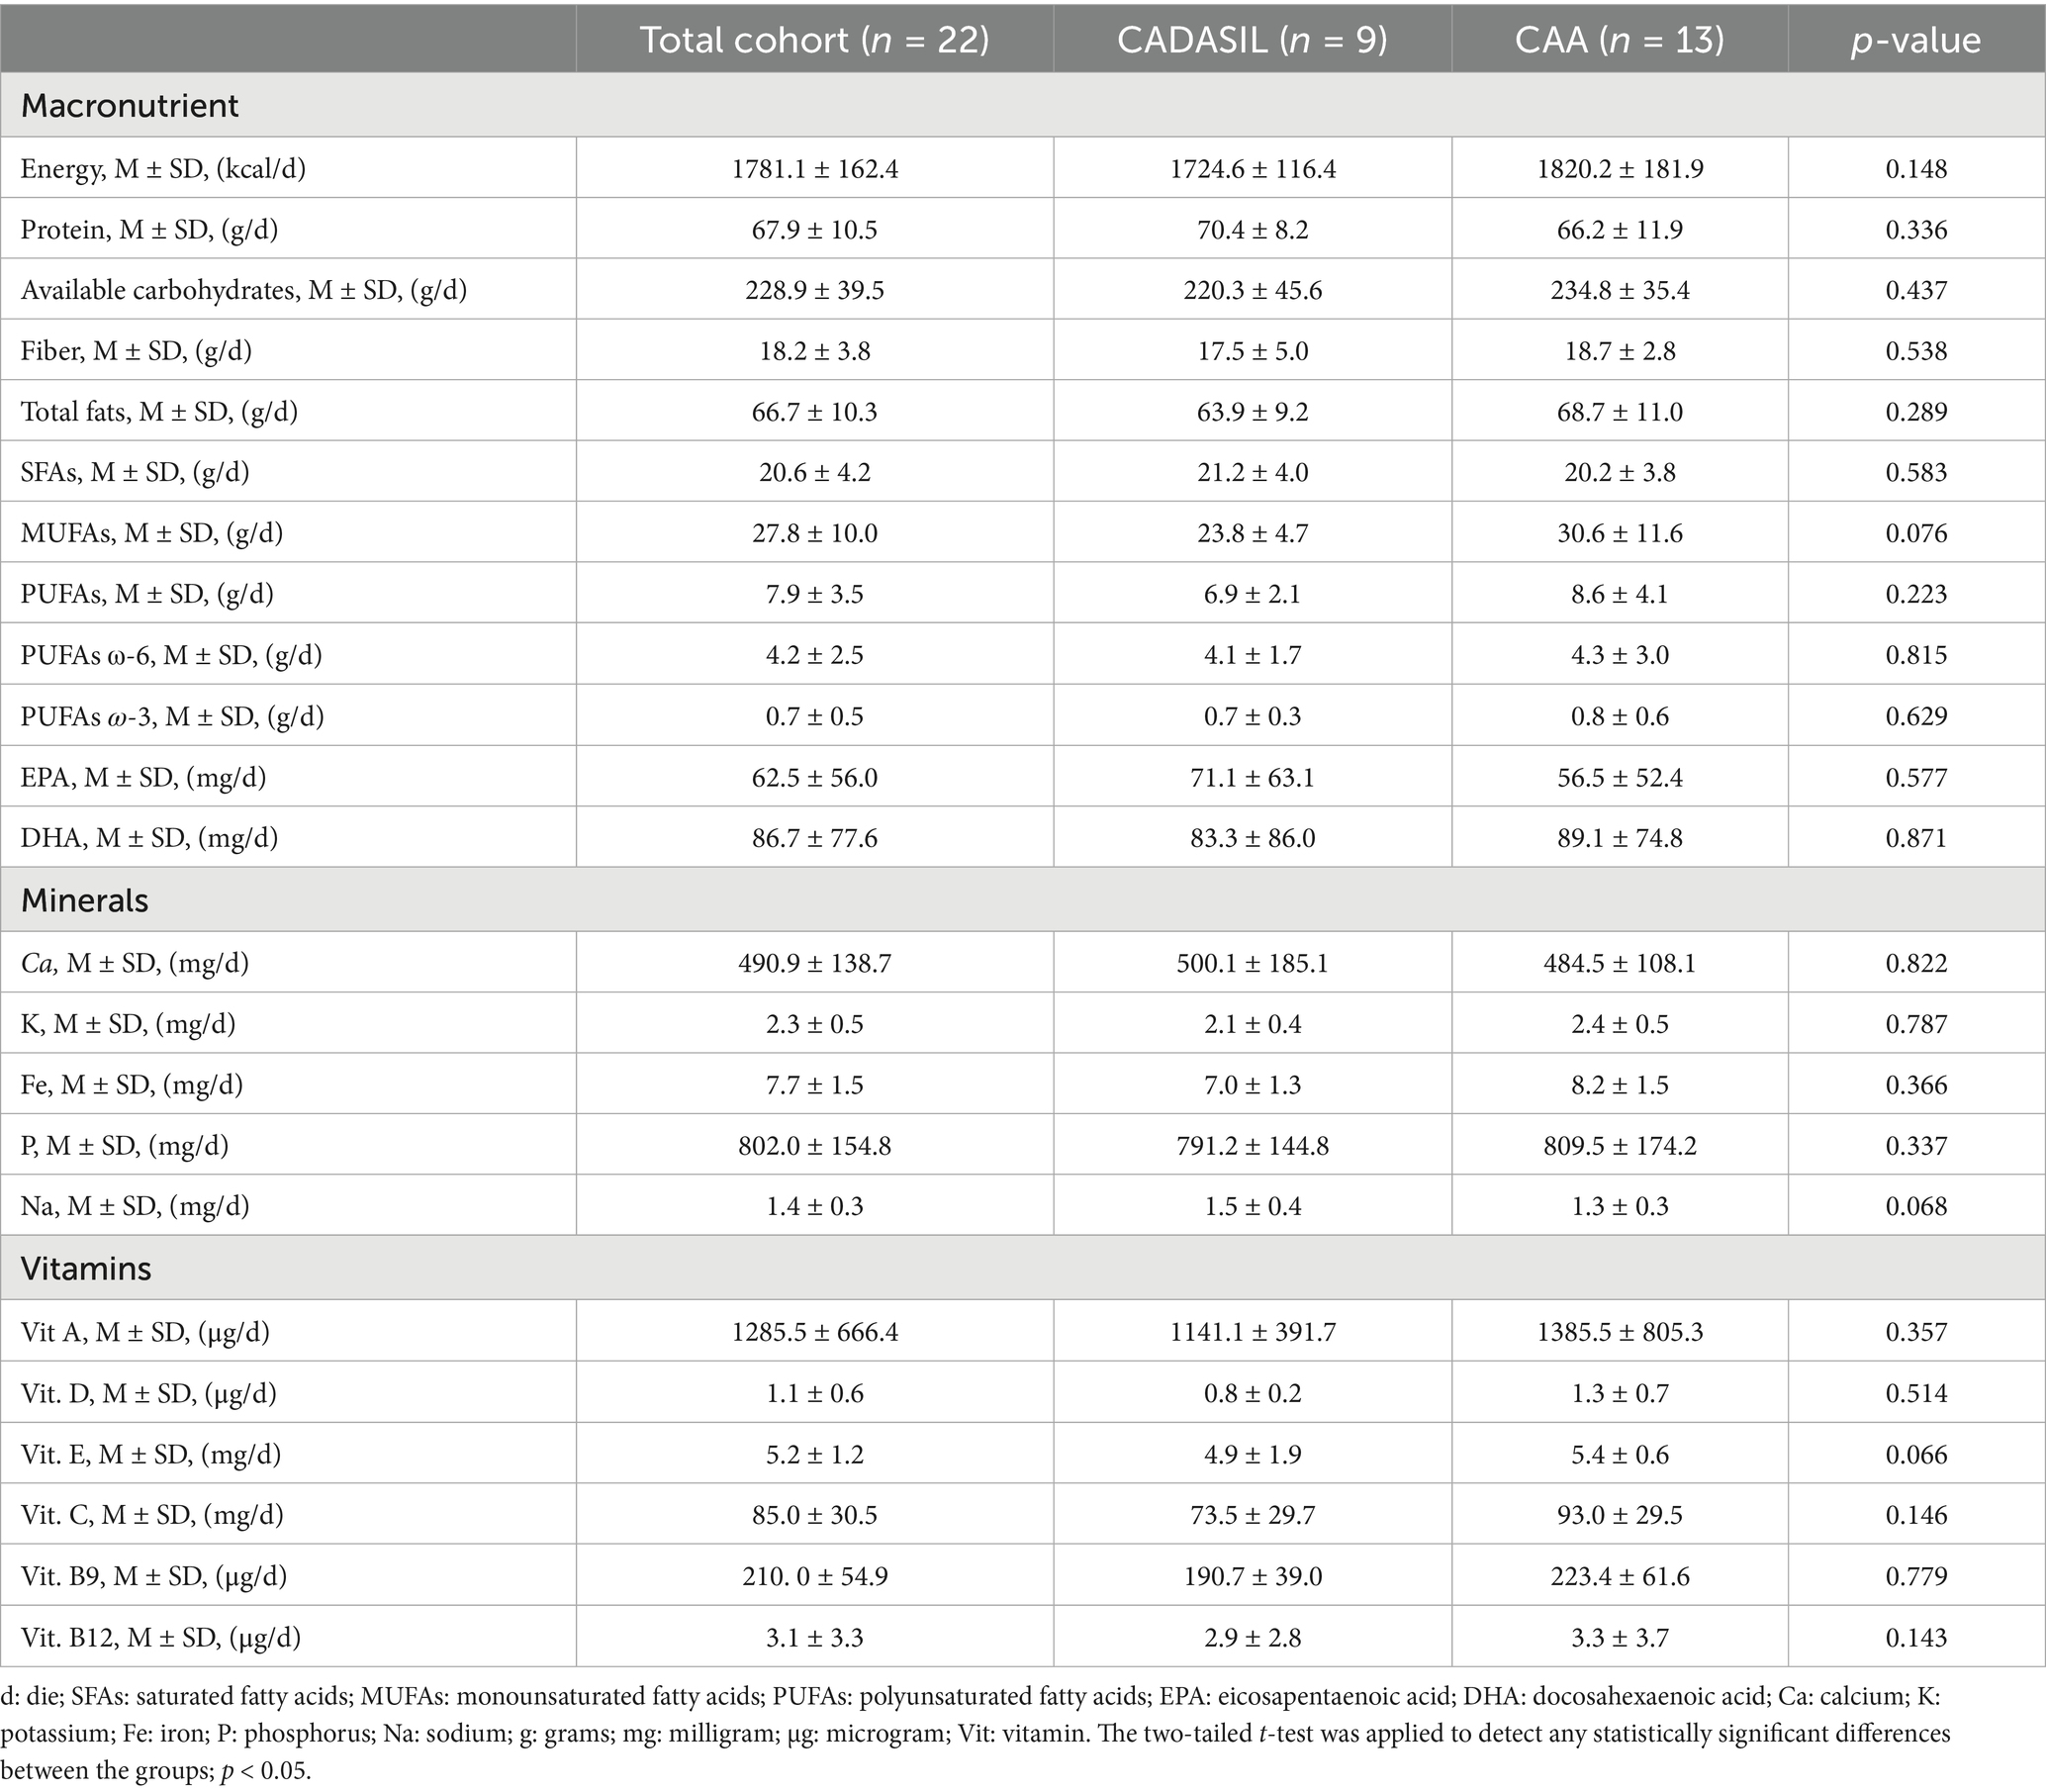Select the p-value column header
2046x1792 pixels.
[1916, 39]
